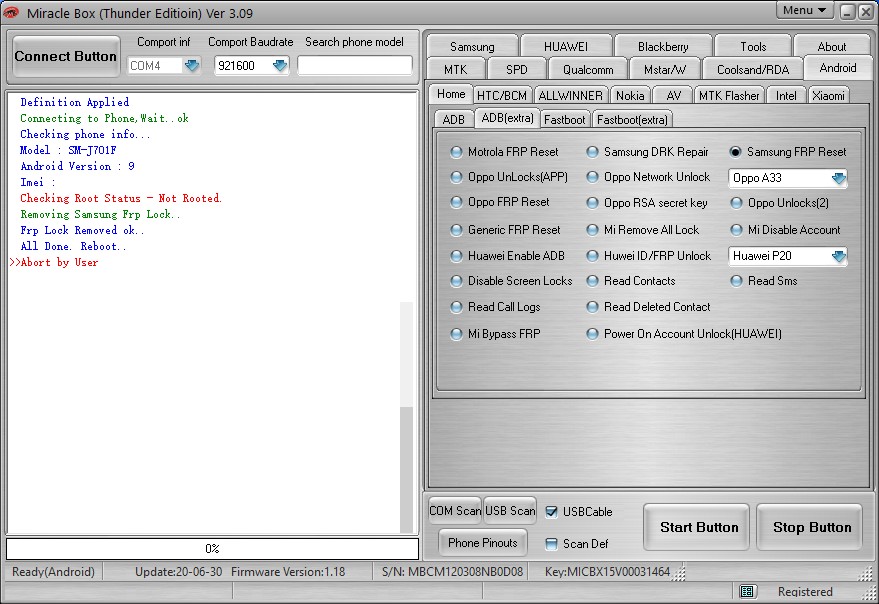879x604 pixels.
Task: Open the Fastboot(extra) sub-tab
Action: [632, 119]
